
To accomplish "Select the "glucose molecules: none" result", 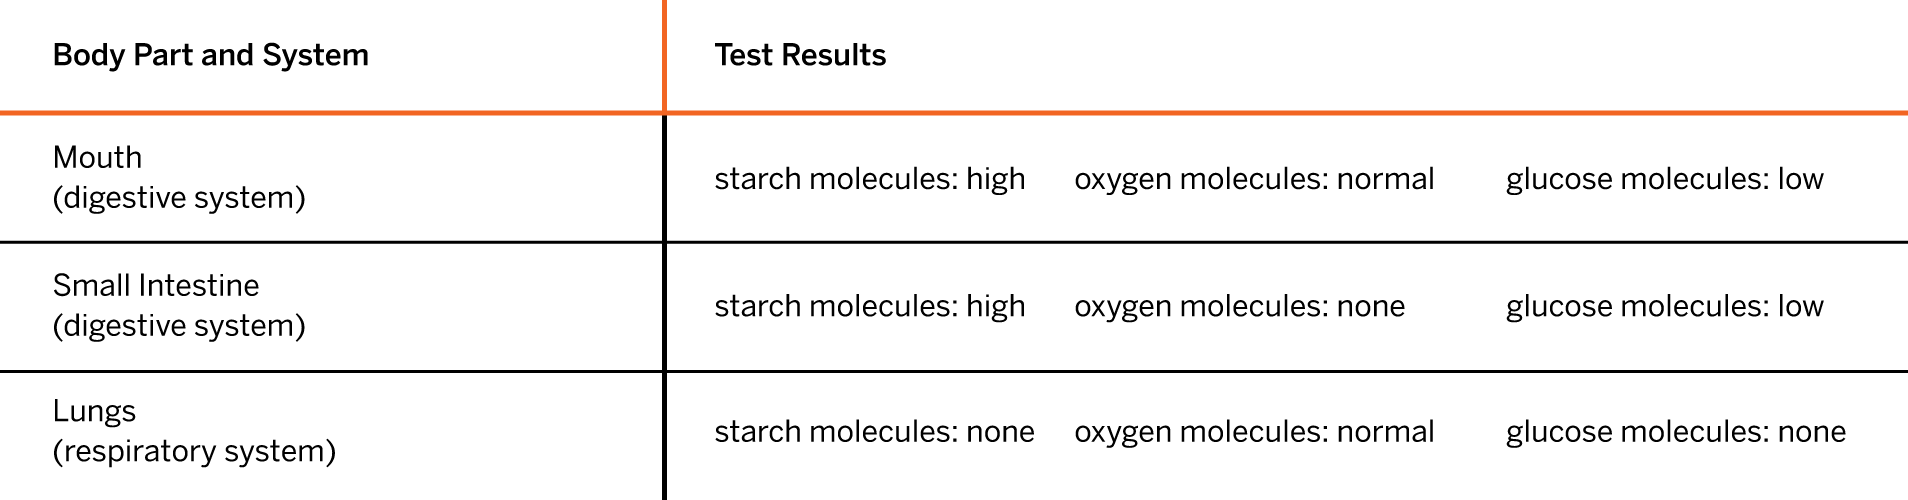I will [x=1676, y=432].
